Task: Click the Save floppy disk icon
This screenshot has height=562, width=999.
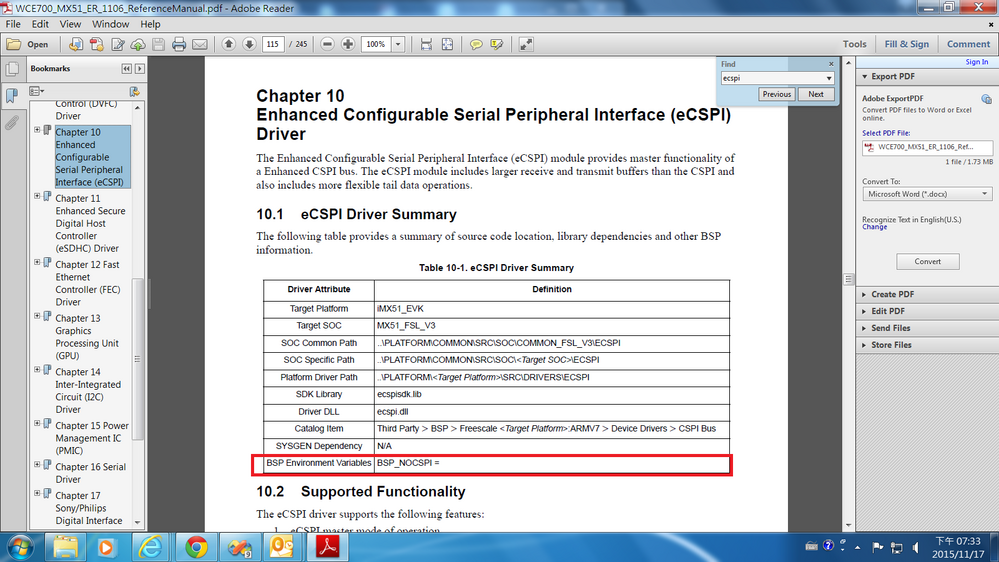Action: click(x=159, y=44)
